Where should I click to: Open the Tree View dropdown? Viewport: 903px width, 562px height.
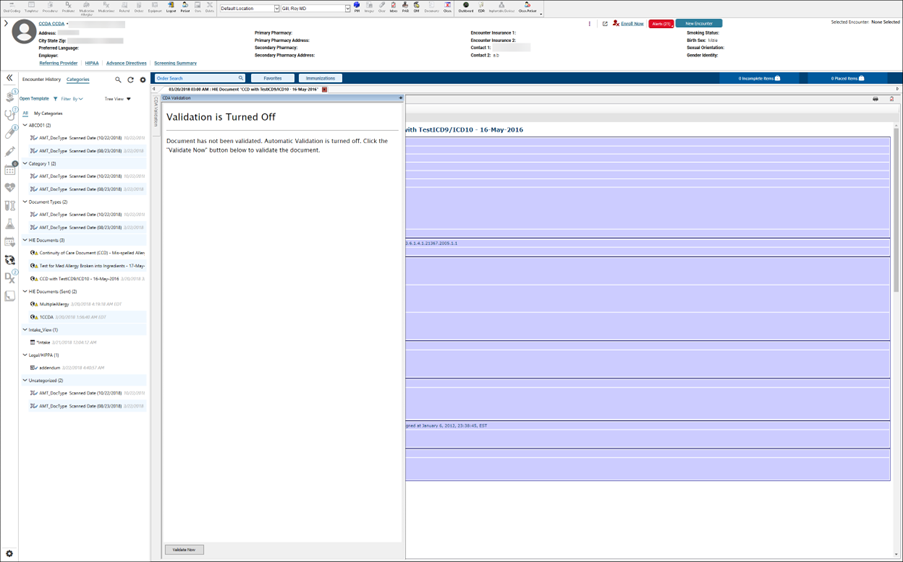click(x=117, y=99)
